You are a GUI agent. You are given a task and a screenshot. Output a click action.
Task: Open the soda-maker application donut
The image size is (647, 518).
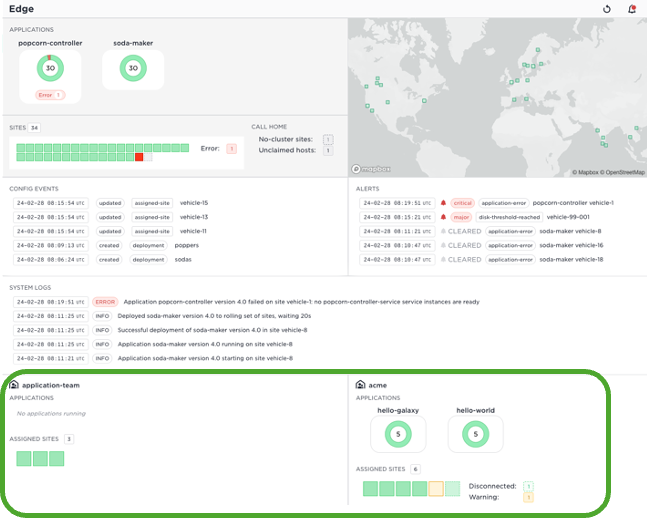click(133, 68)
